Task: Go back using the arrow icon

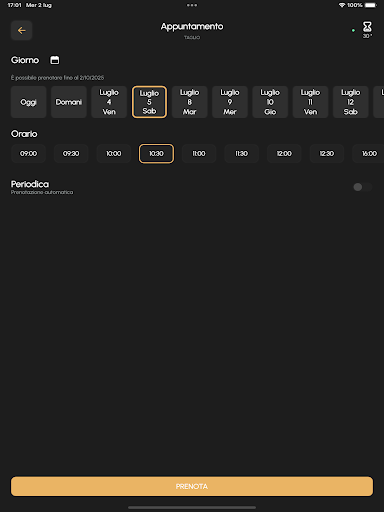Action: click(x=22, y=30)
